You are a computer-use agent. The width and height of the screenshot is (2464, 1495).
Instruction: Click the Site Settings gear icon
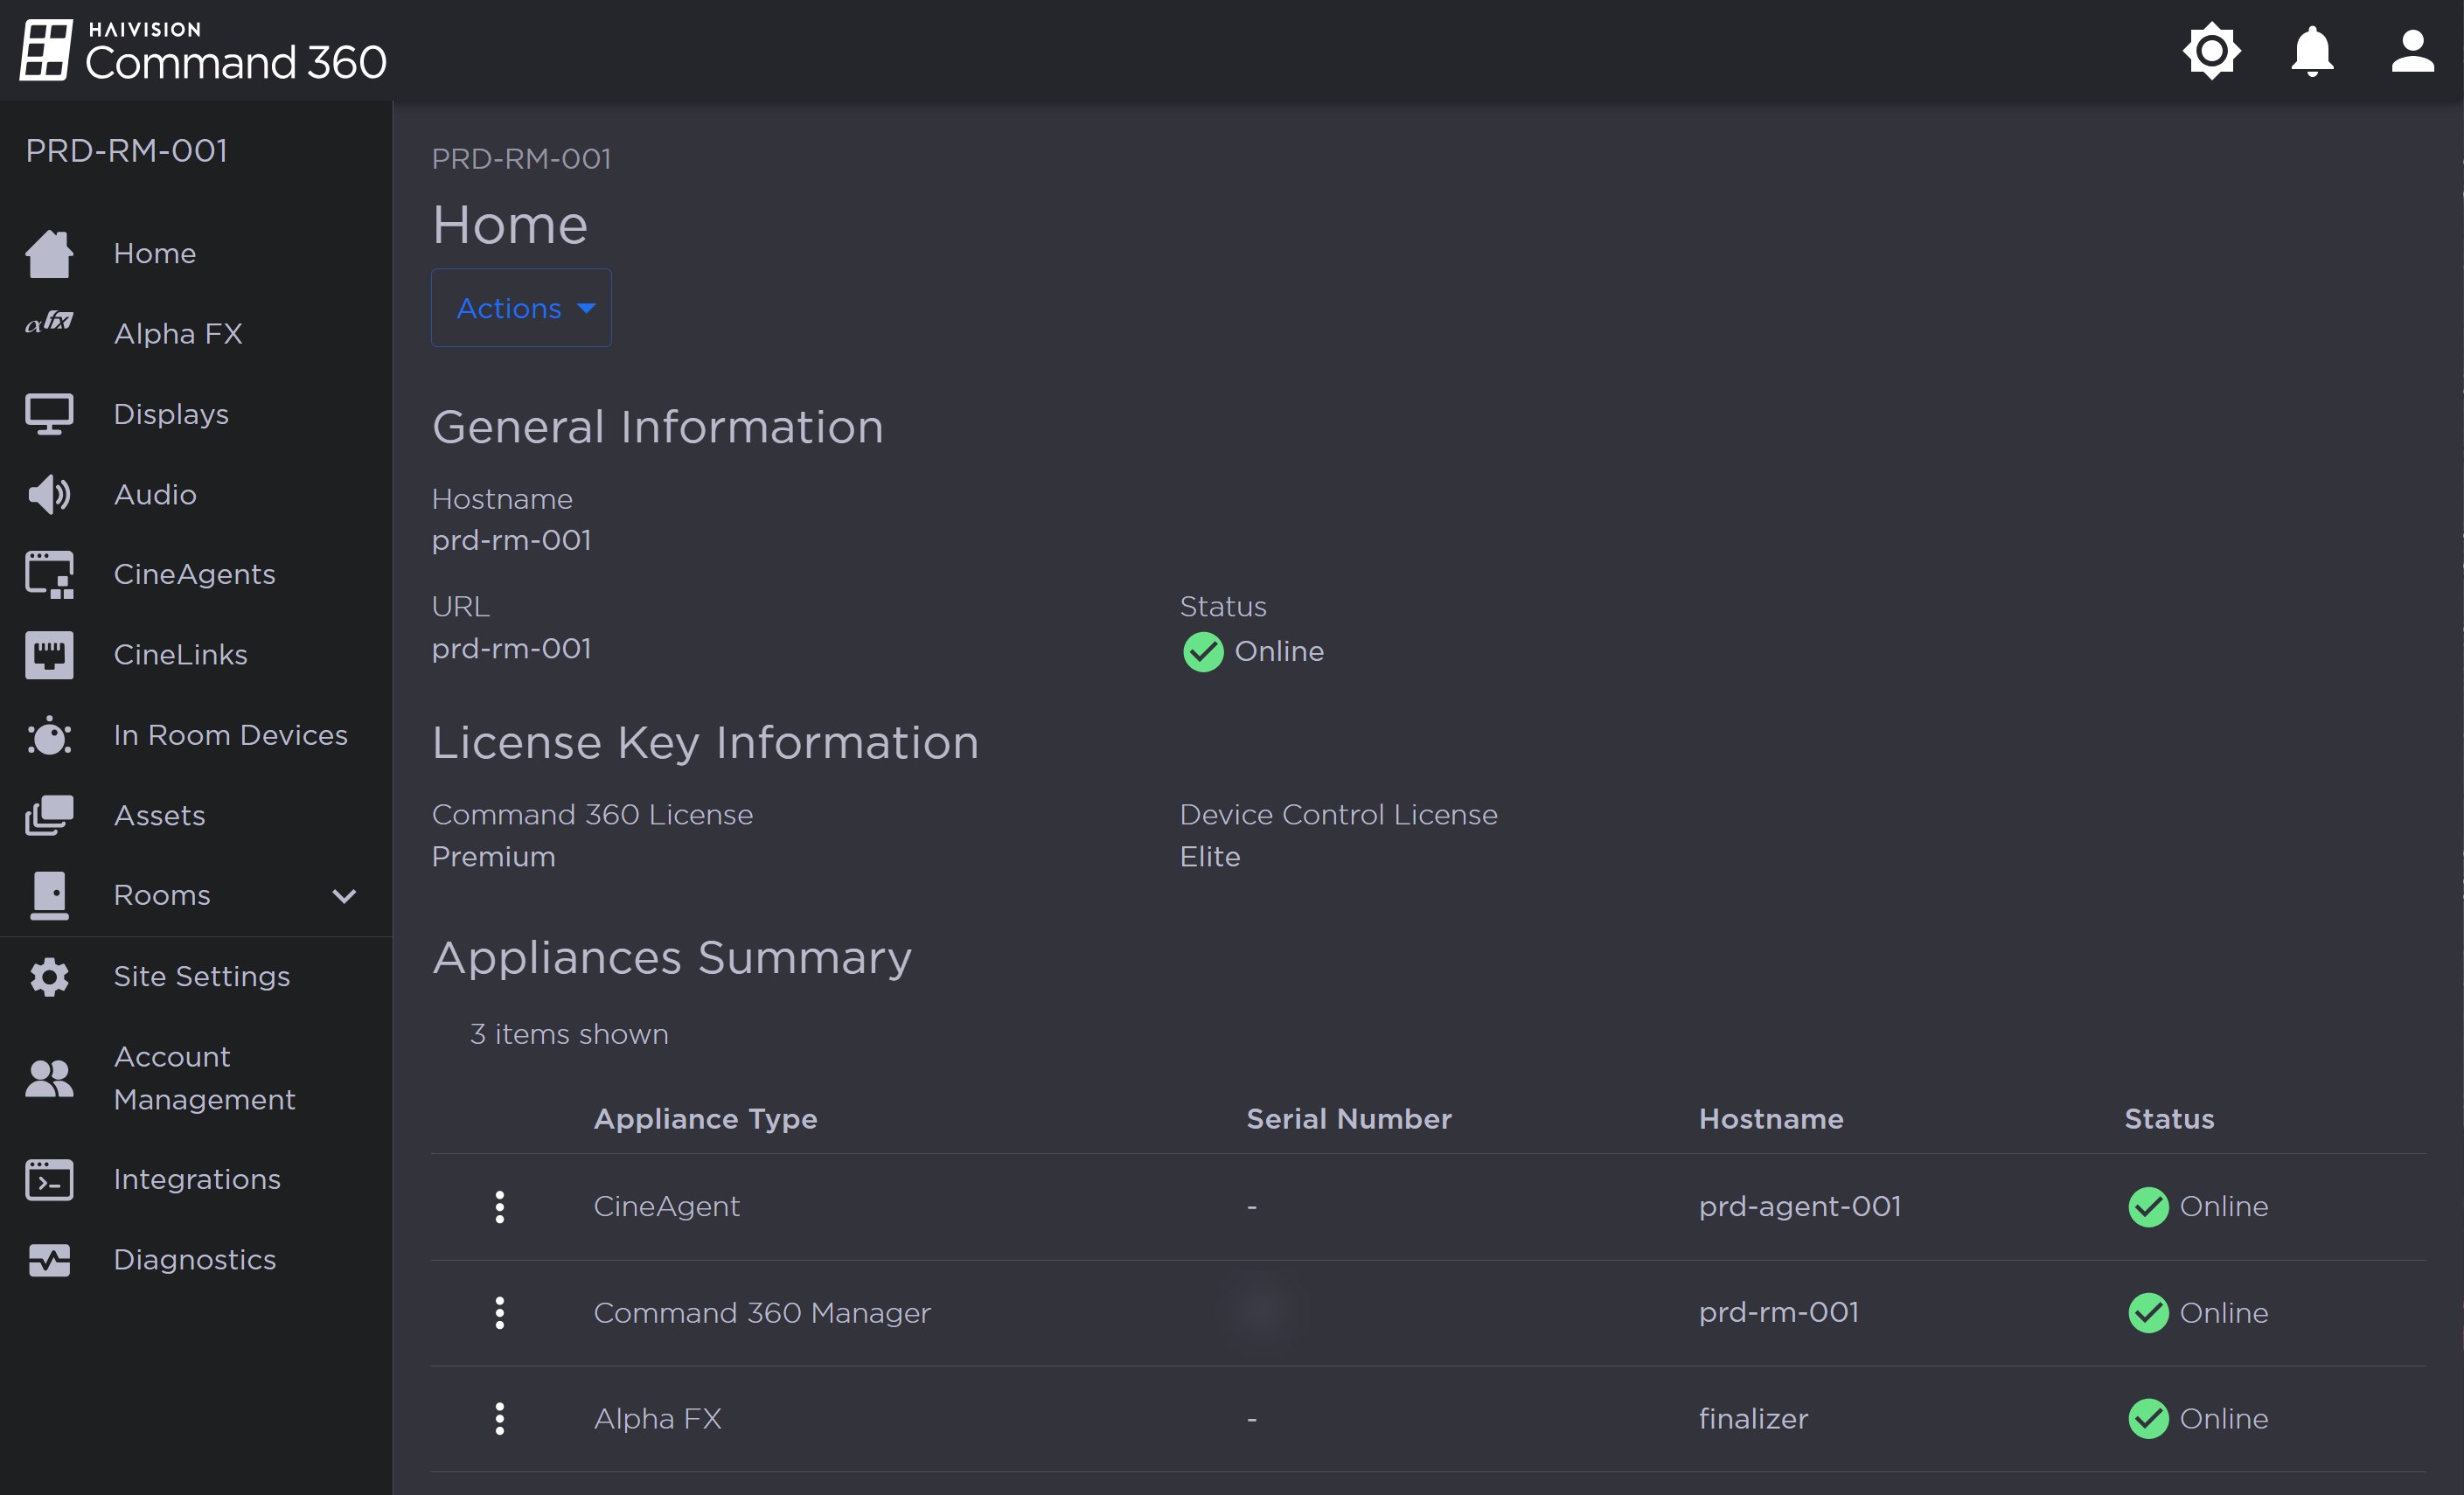pyautogui.click(x=49, y=977)
